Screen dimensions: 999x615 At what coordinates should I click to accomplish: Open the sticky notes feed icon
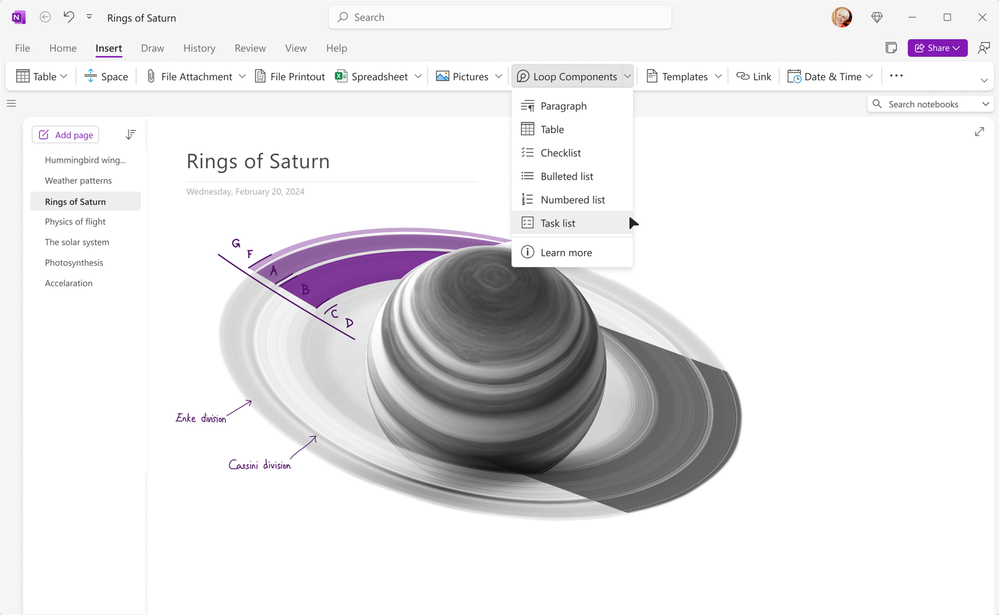(x=891, y=48)
